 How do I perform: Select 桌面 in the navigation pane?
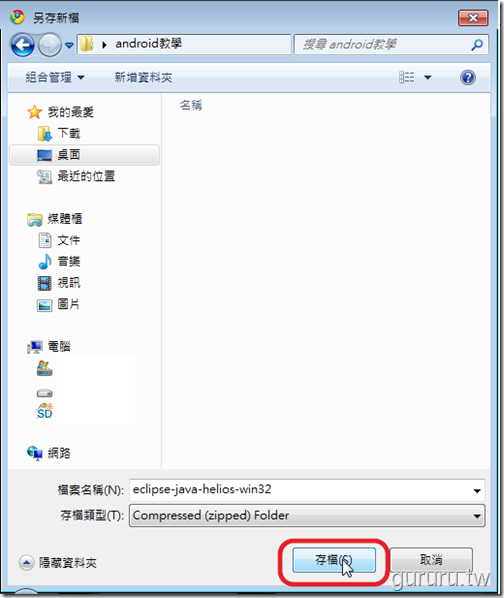click(x=84, y=155)
